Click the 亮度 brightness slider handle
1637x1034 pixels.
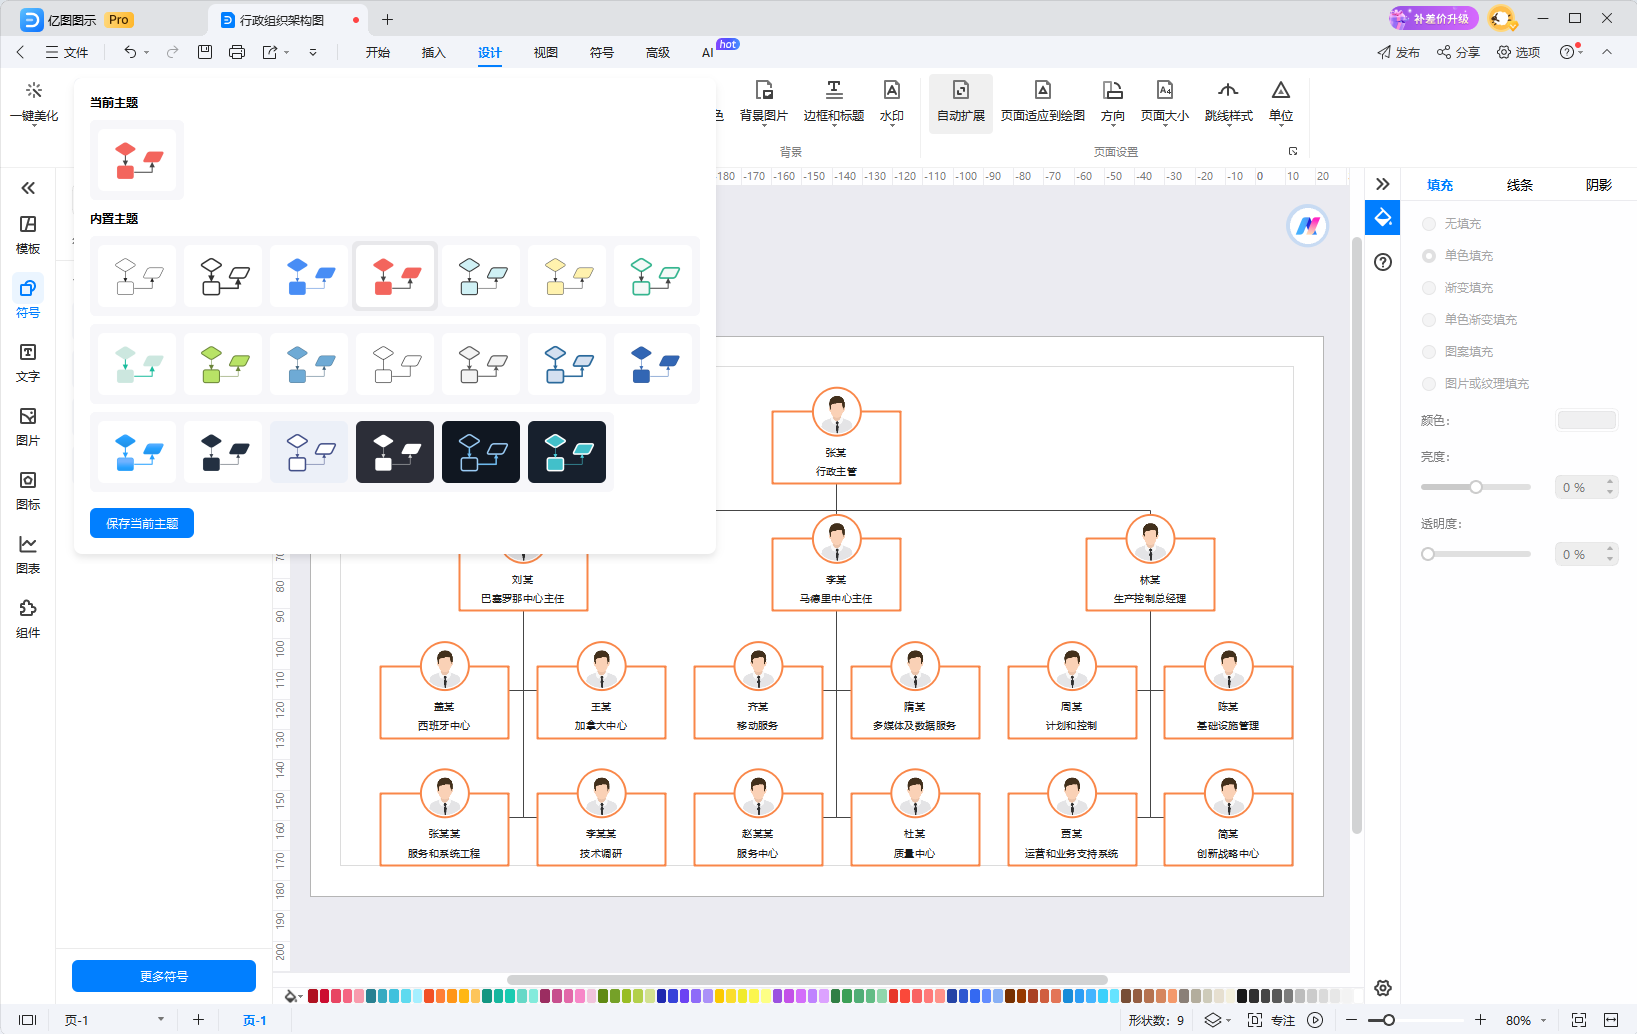[1475, 487]
